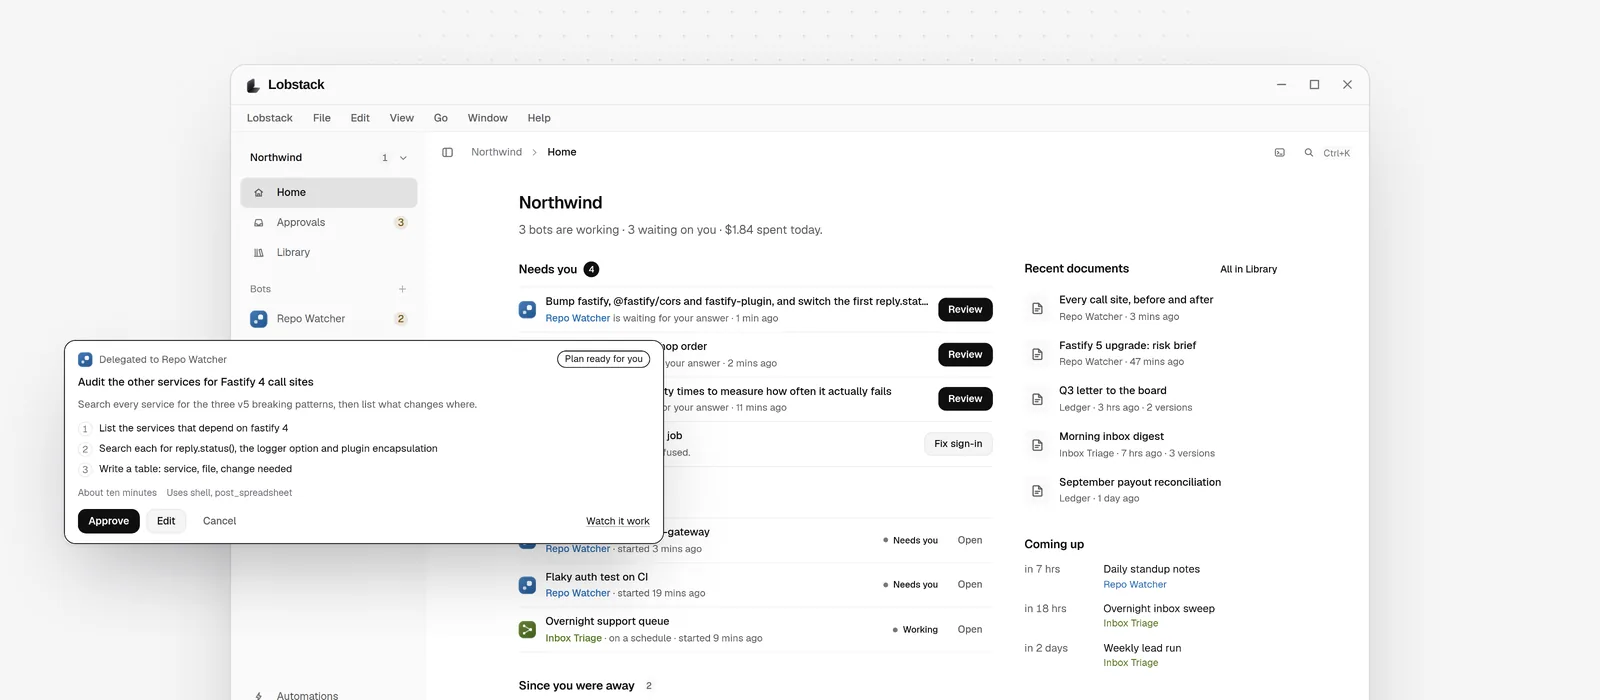Open the All in Library link
Image resolution: width=1600 pixels, height=700 pixels.
[x=1248, y=269]
